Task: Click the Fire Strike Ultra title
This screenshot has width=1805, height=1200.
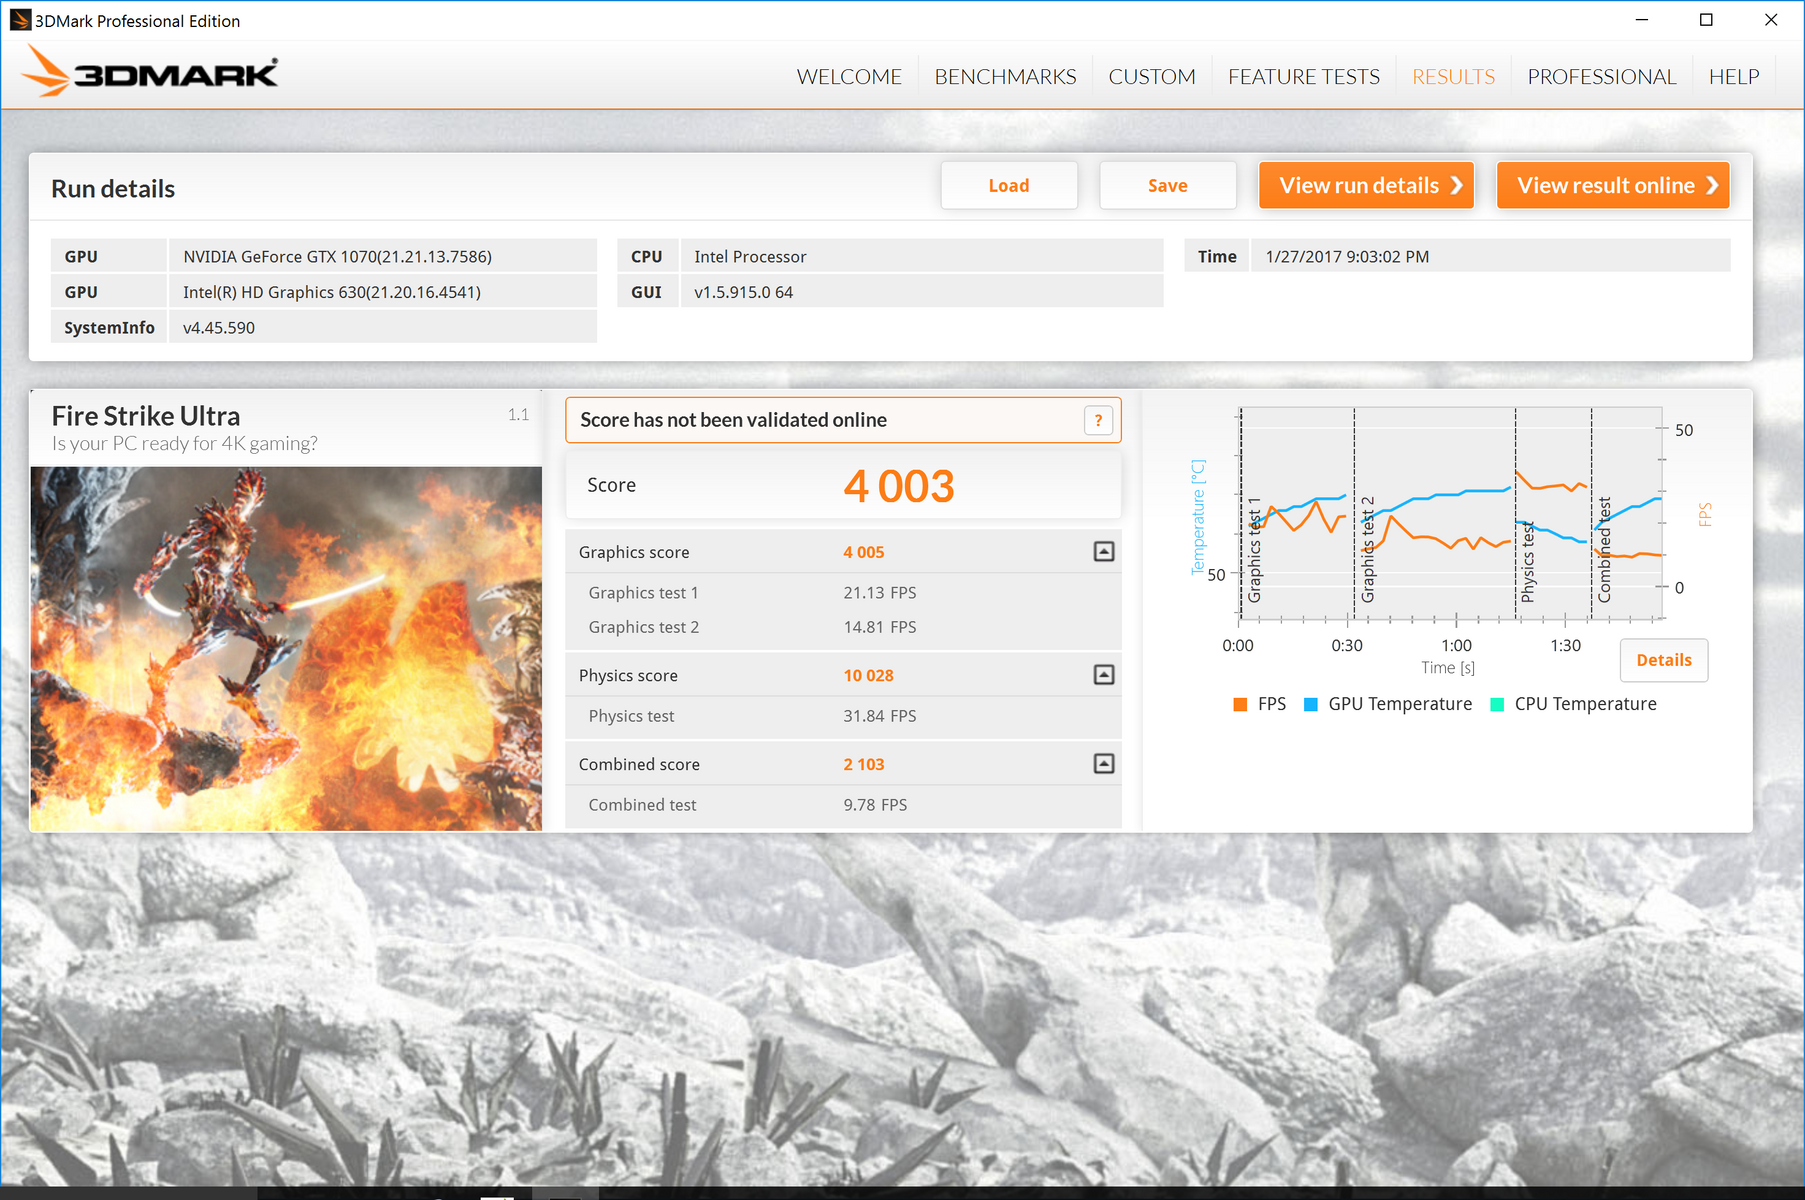Action: click(146, 416)
